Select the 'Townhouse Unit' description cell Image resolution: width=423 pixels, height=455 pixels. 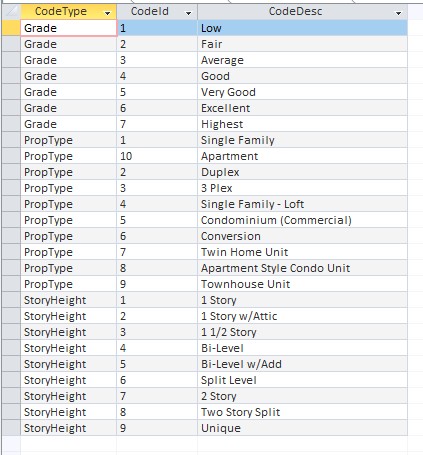(x=302, y=284)
